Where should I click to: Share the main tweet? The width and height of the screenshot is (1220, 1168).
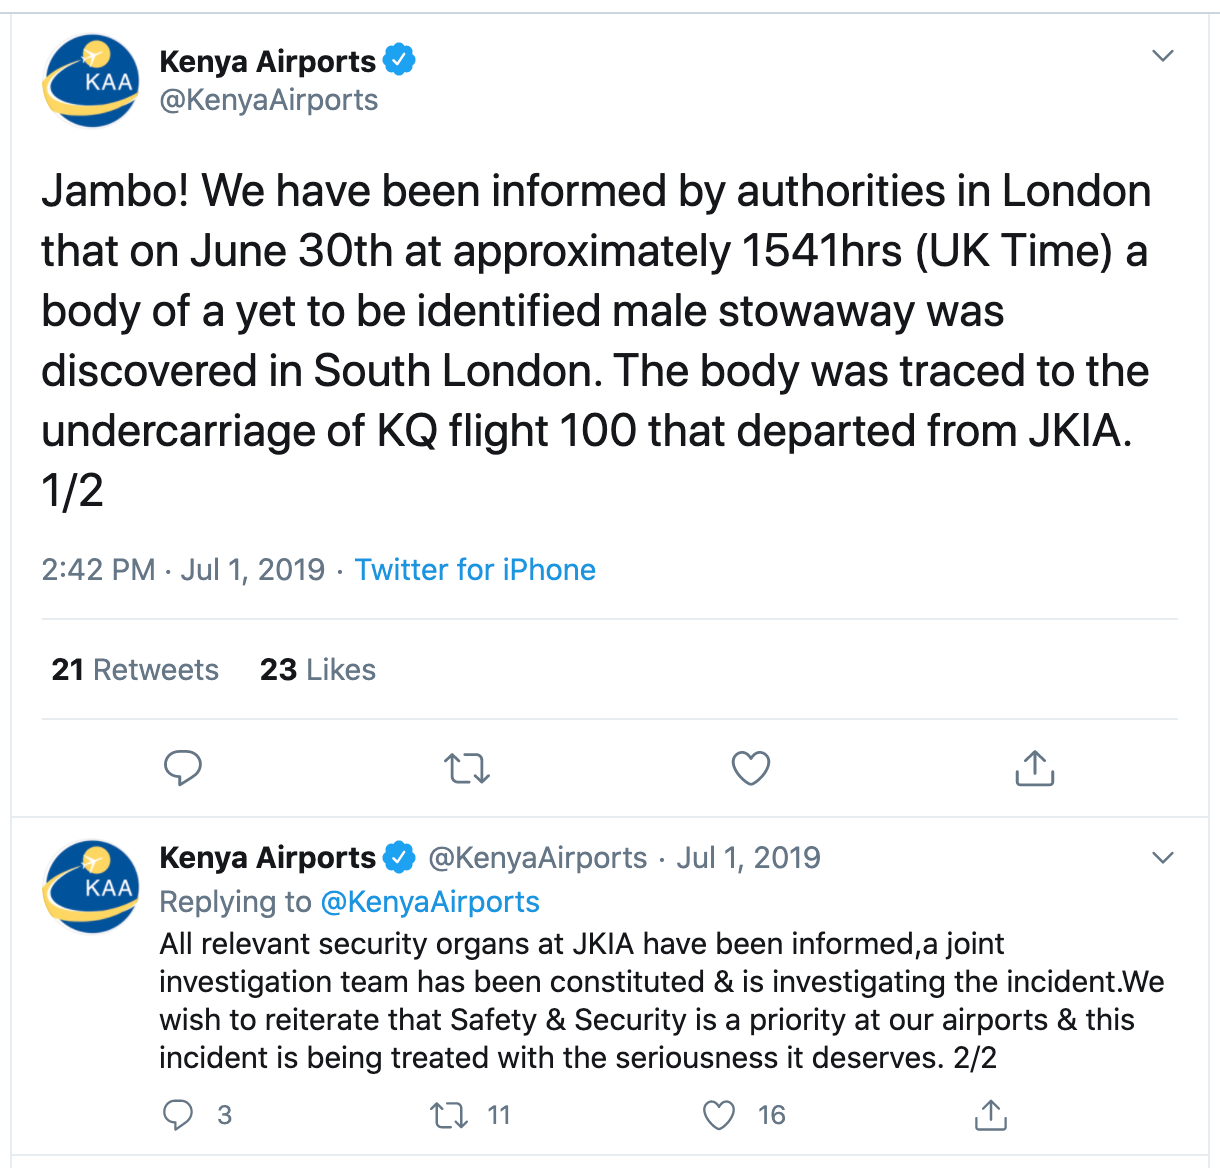[1034, 768]
